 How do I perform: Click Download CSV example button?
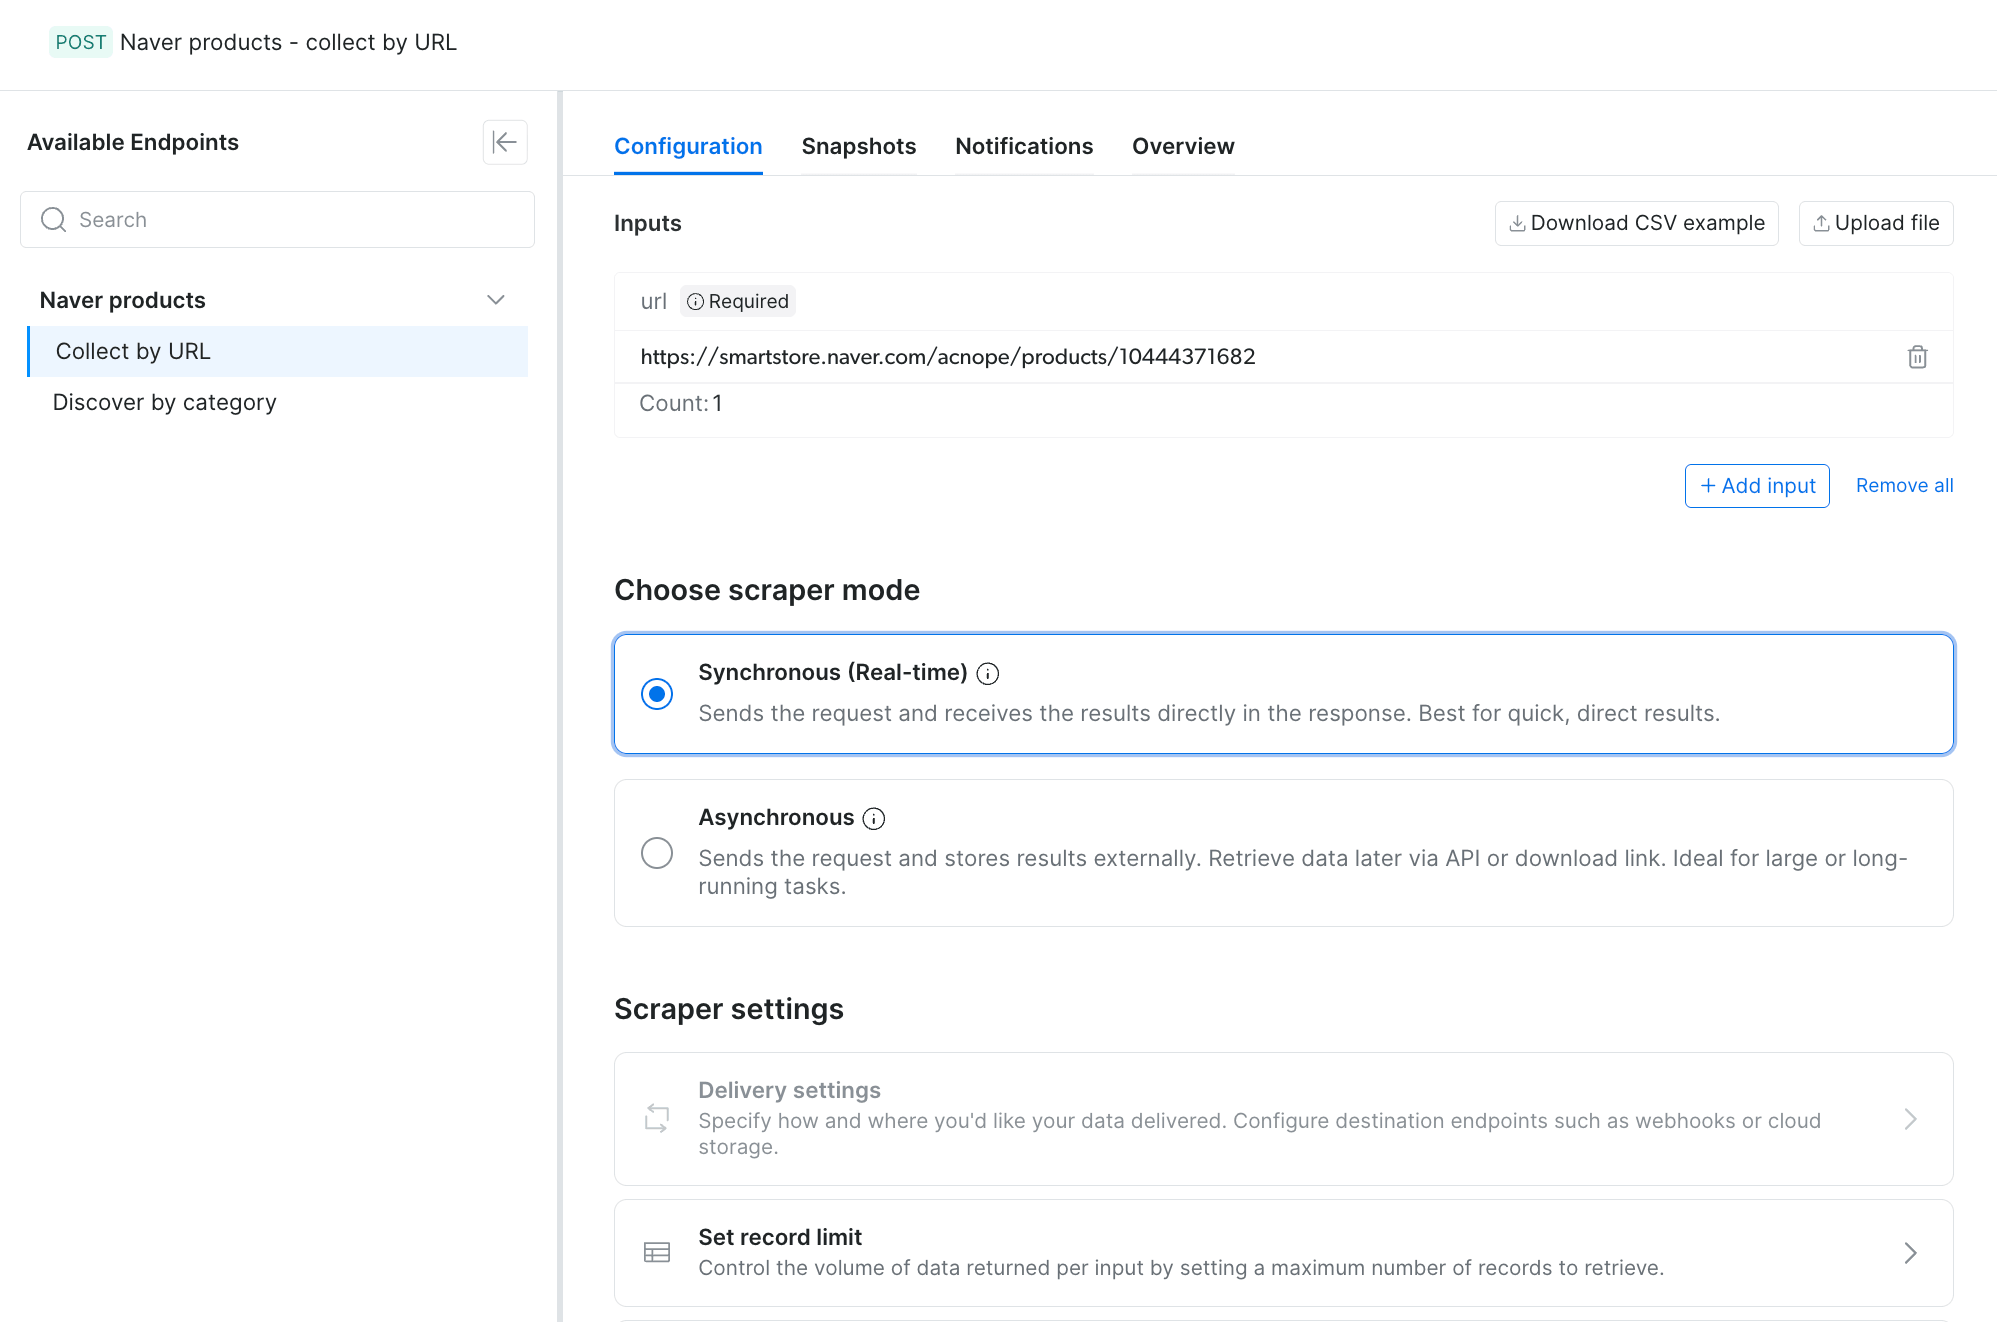coord(1637,223)
